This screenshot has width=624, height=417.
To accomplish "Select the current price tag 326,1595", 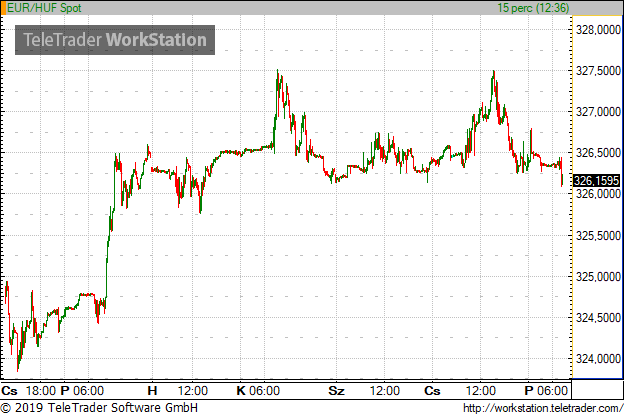I will pyautogui.click(x=597, y=181).
